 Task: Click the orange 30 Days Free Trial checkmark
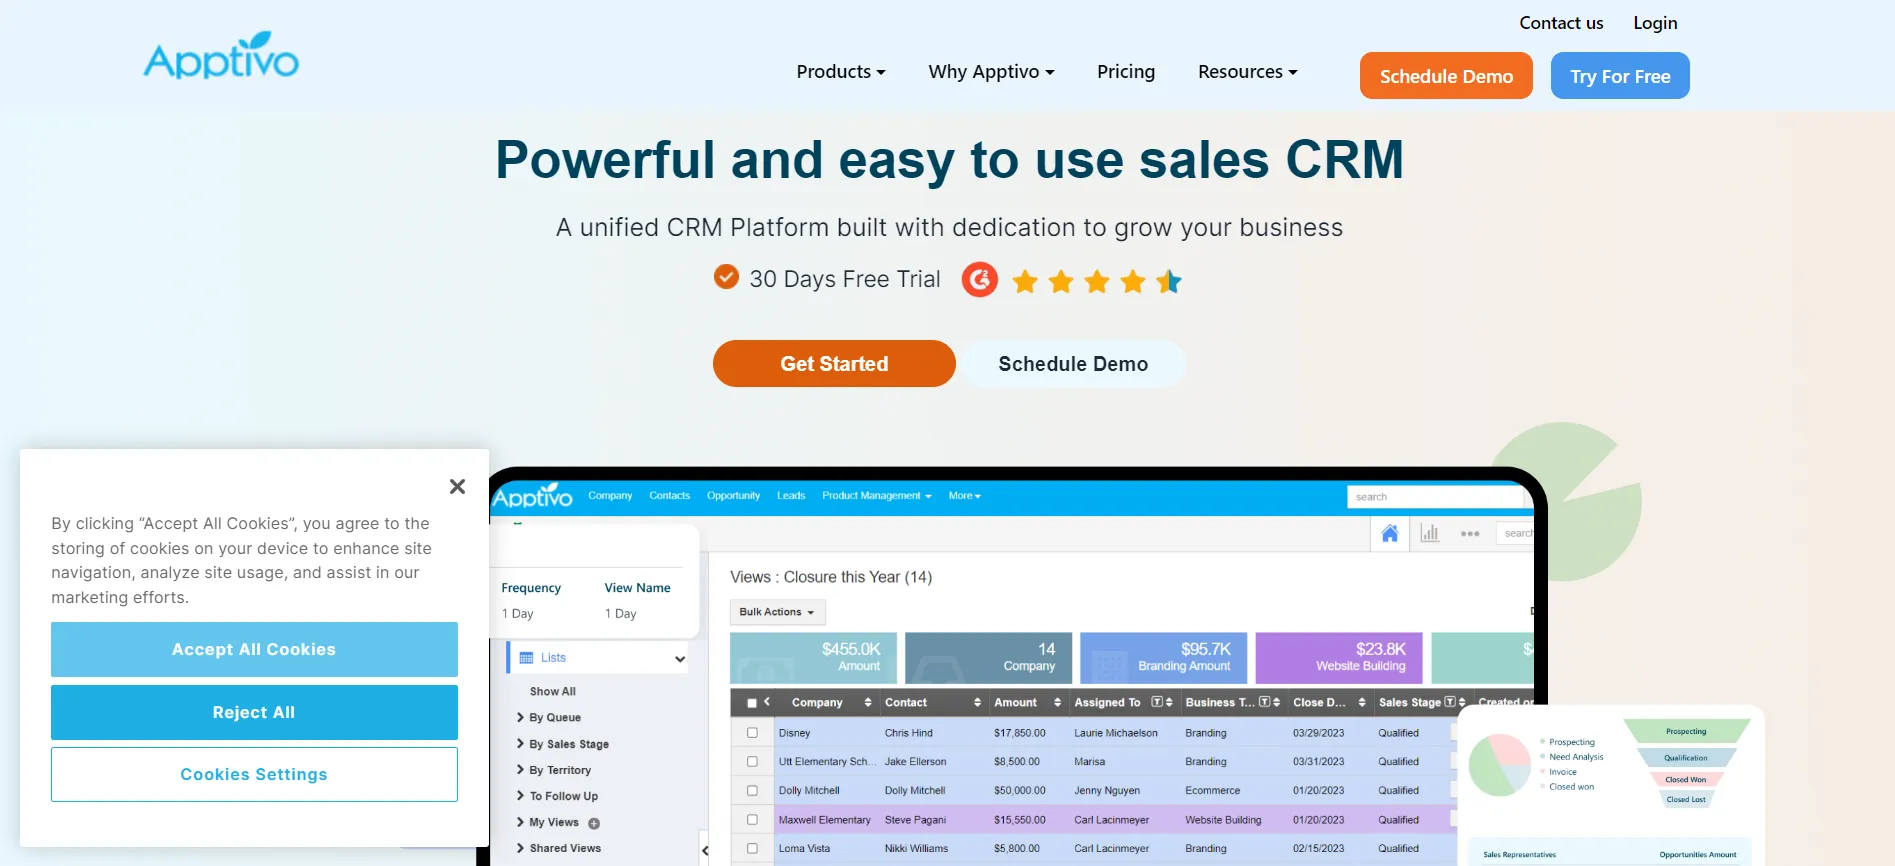click(x=726, y=277)
